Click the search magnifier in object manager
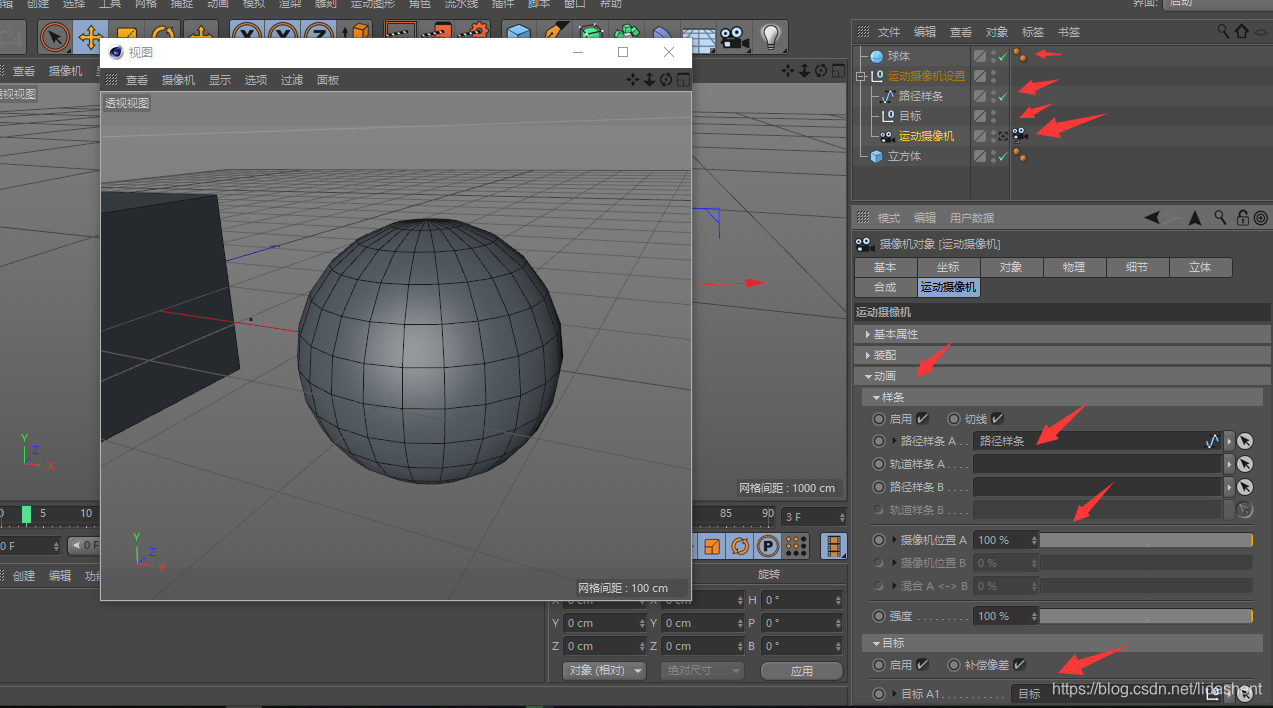1273x708 pixels. [1223, 32]
